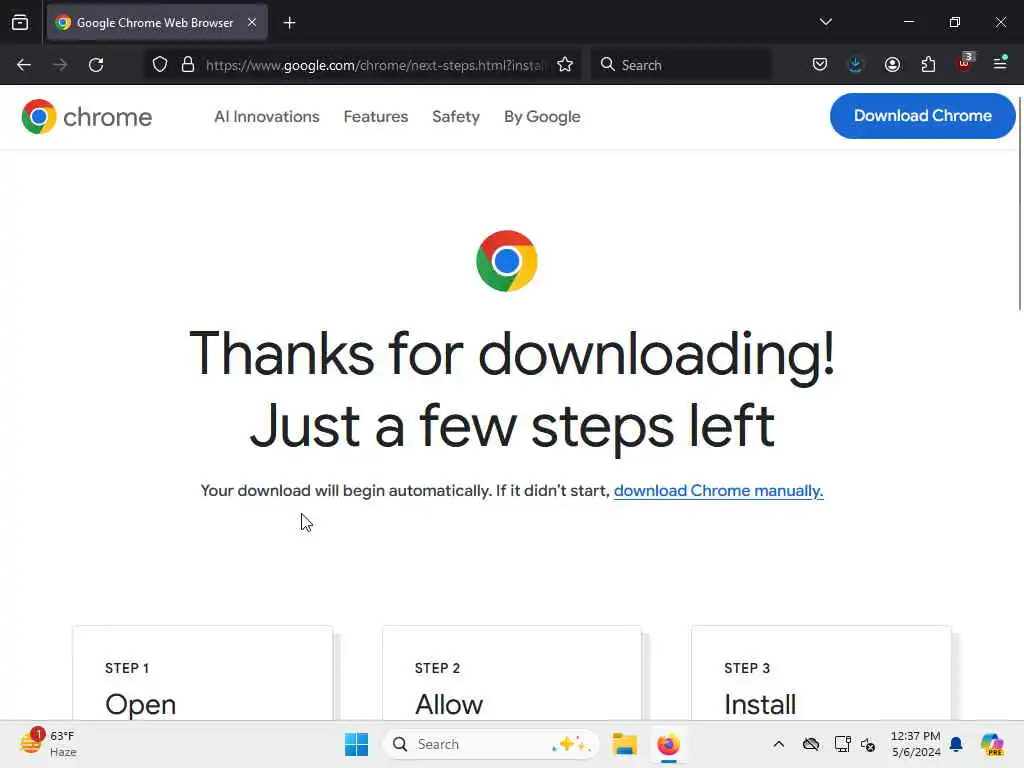The height and width of the screenshot is (768, 1024).
Task: Close the Google Chrome Web Browser tab
Action: pos(252,23)
